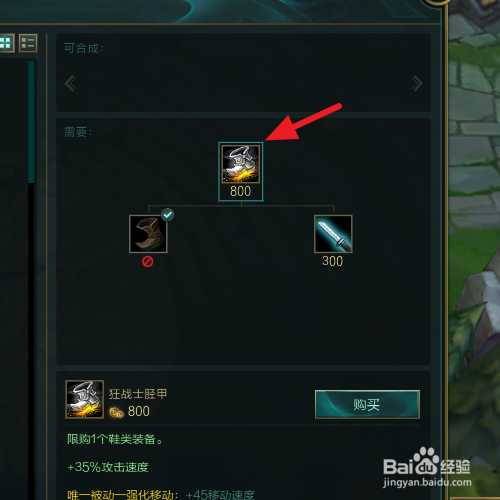The height and width of the screenshot is (500, 500).
Task: Click the 300 price under Dagger
Action: [332, 261]
